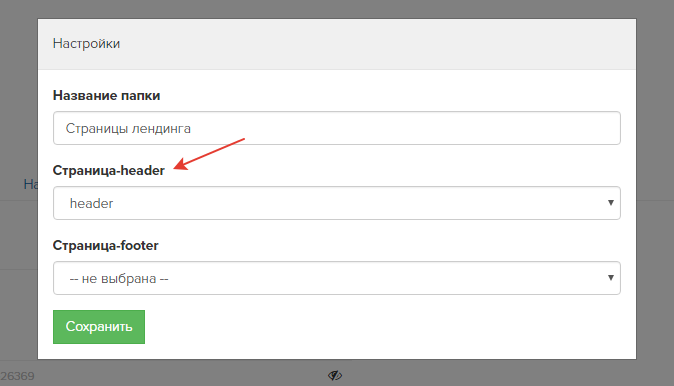
Task: Click the Страница-header label
Action: 108,170
